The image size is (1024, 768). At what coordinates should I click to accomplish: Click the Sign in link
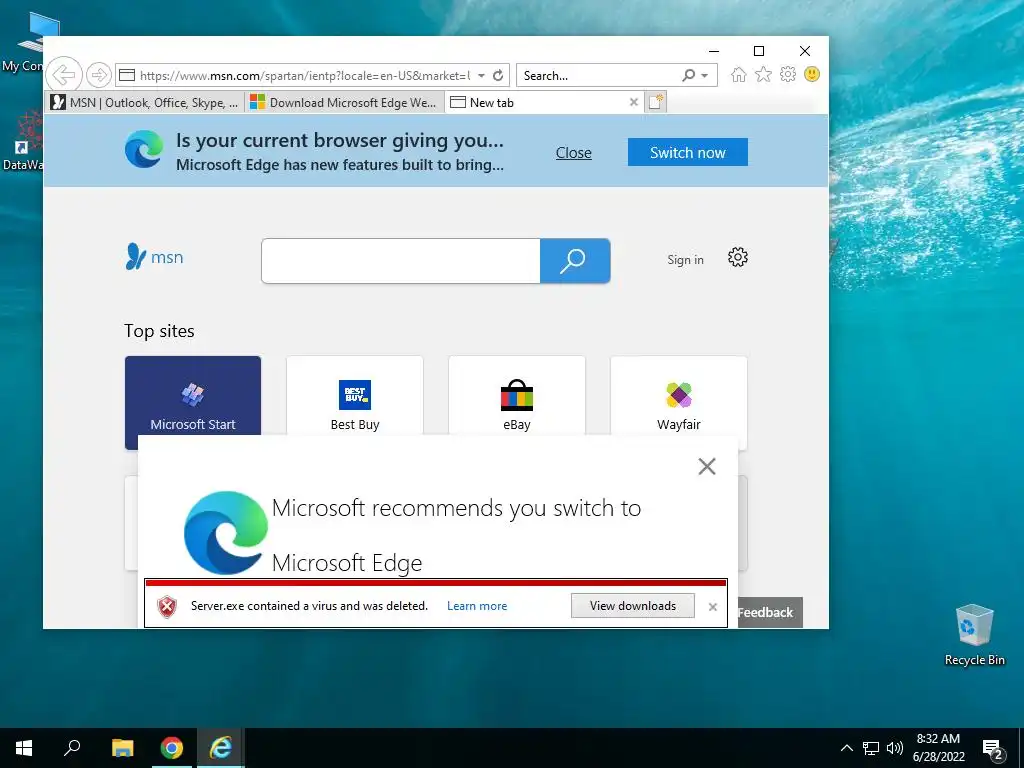pos(685,260)
